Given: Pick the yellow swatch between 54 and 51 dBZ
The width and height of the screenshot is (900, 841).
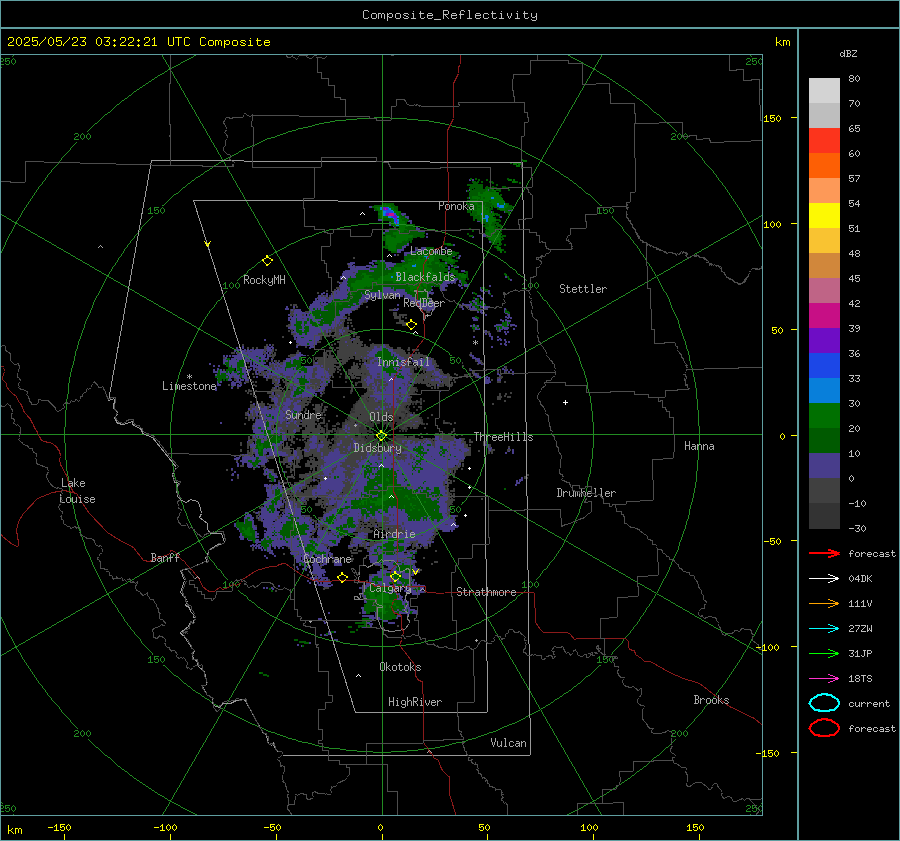Looking at the screenshot, I should (824, 216).
